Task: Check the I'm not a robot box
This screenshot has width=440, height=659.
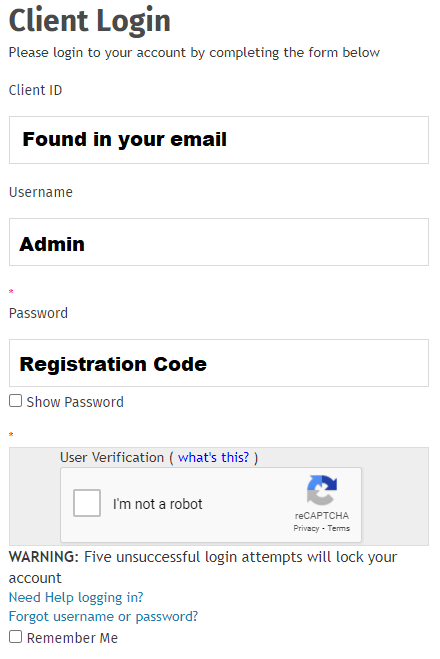Action: (87, 503)
